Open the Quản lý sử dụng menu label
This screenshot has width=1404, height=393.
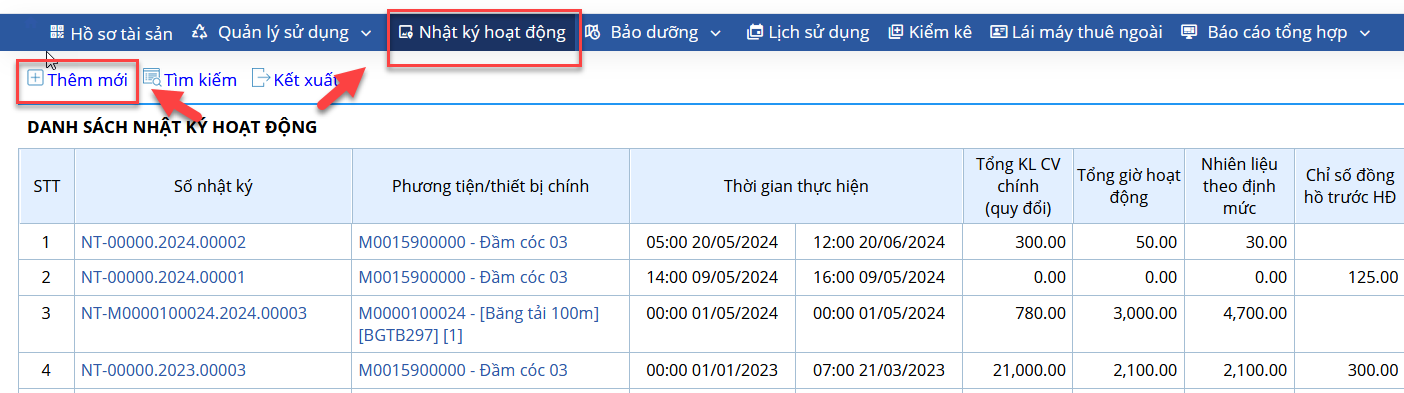tap(284, 33)
